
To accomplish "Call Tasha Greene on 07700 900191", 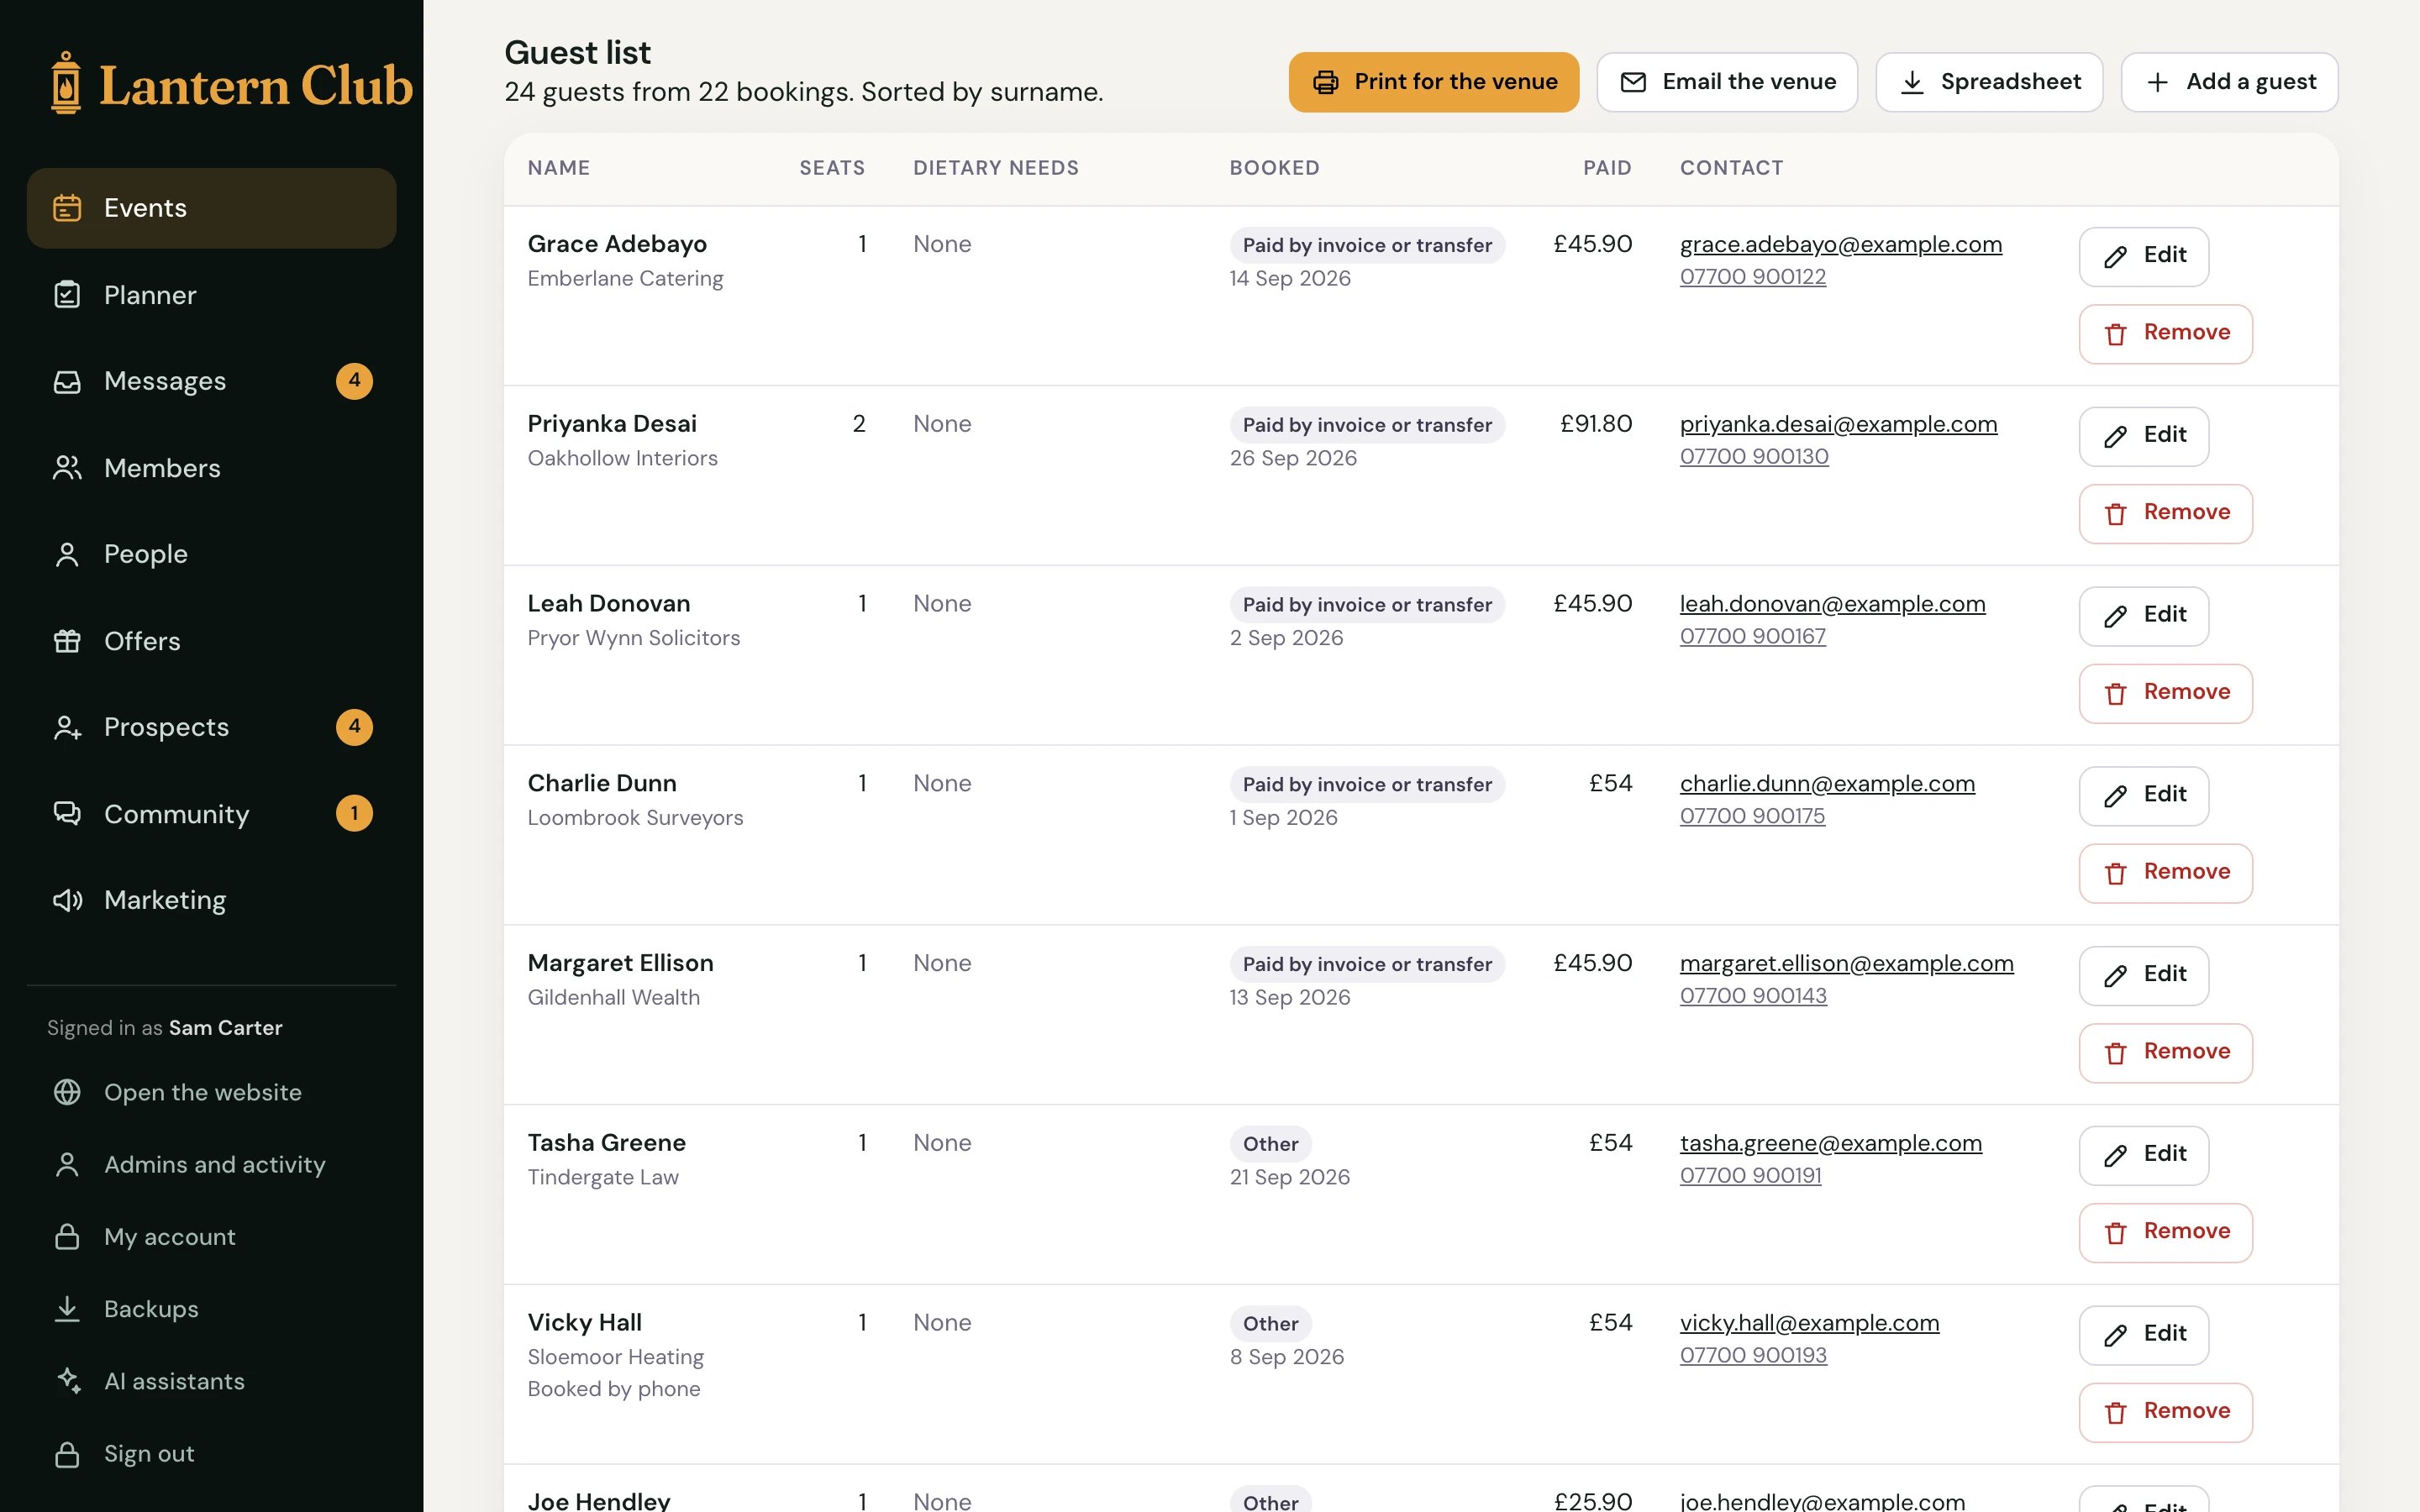I will pyautogui.click(x=1750, y=1175).
